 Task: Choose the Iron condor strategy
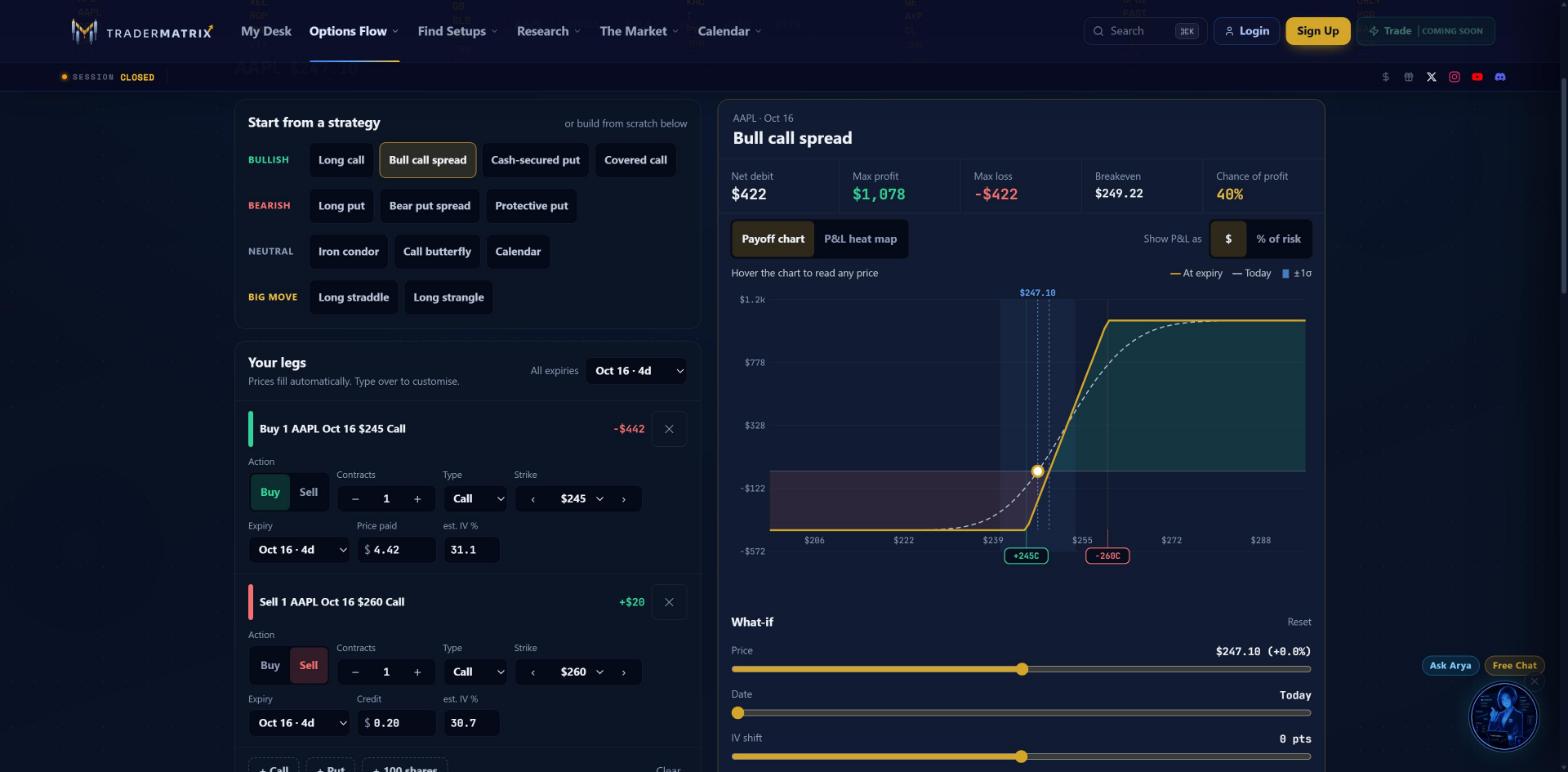348,252
